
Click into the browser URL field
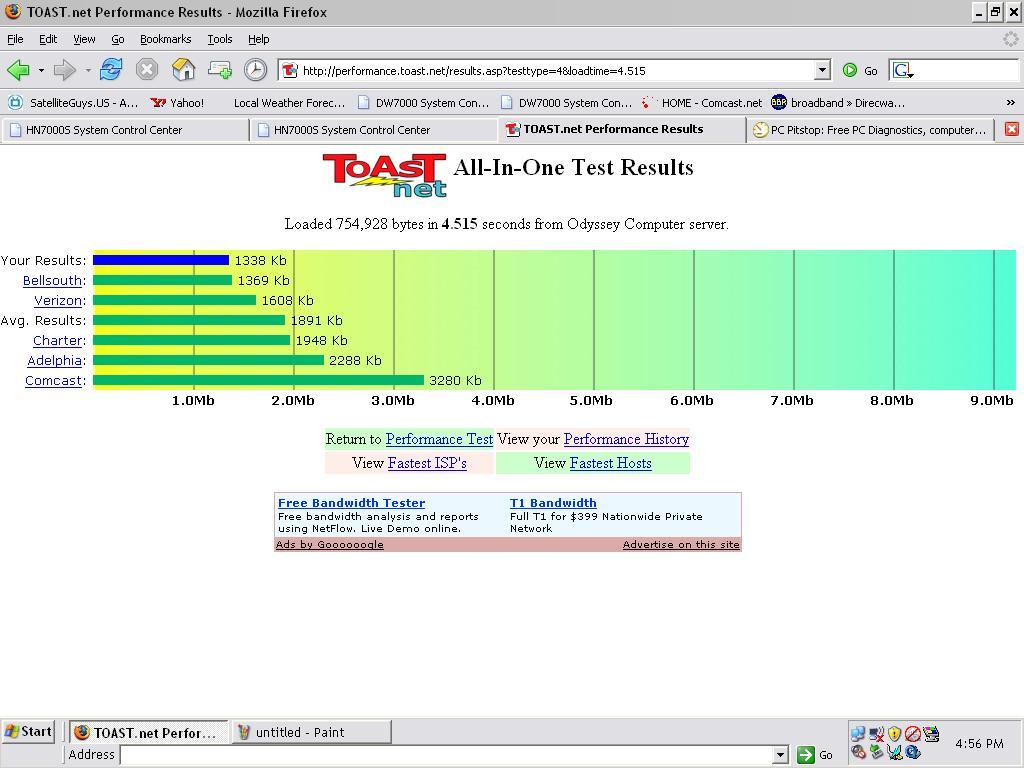[x=555, y=71]
